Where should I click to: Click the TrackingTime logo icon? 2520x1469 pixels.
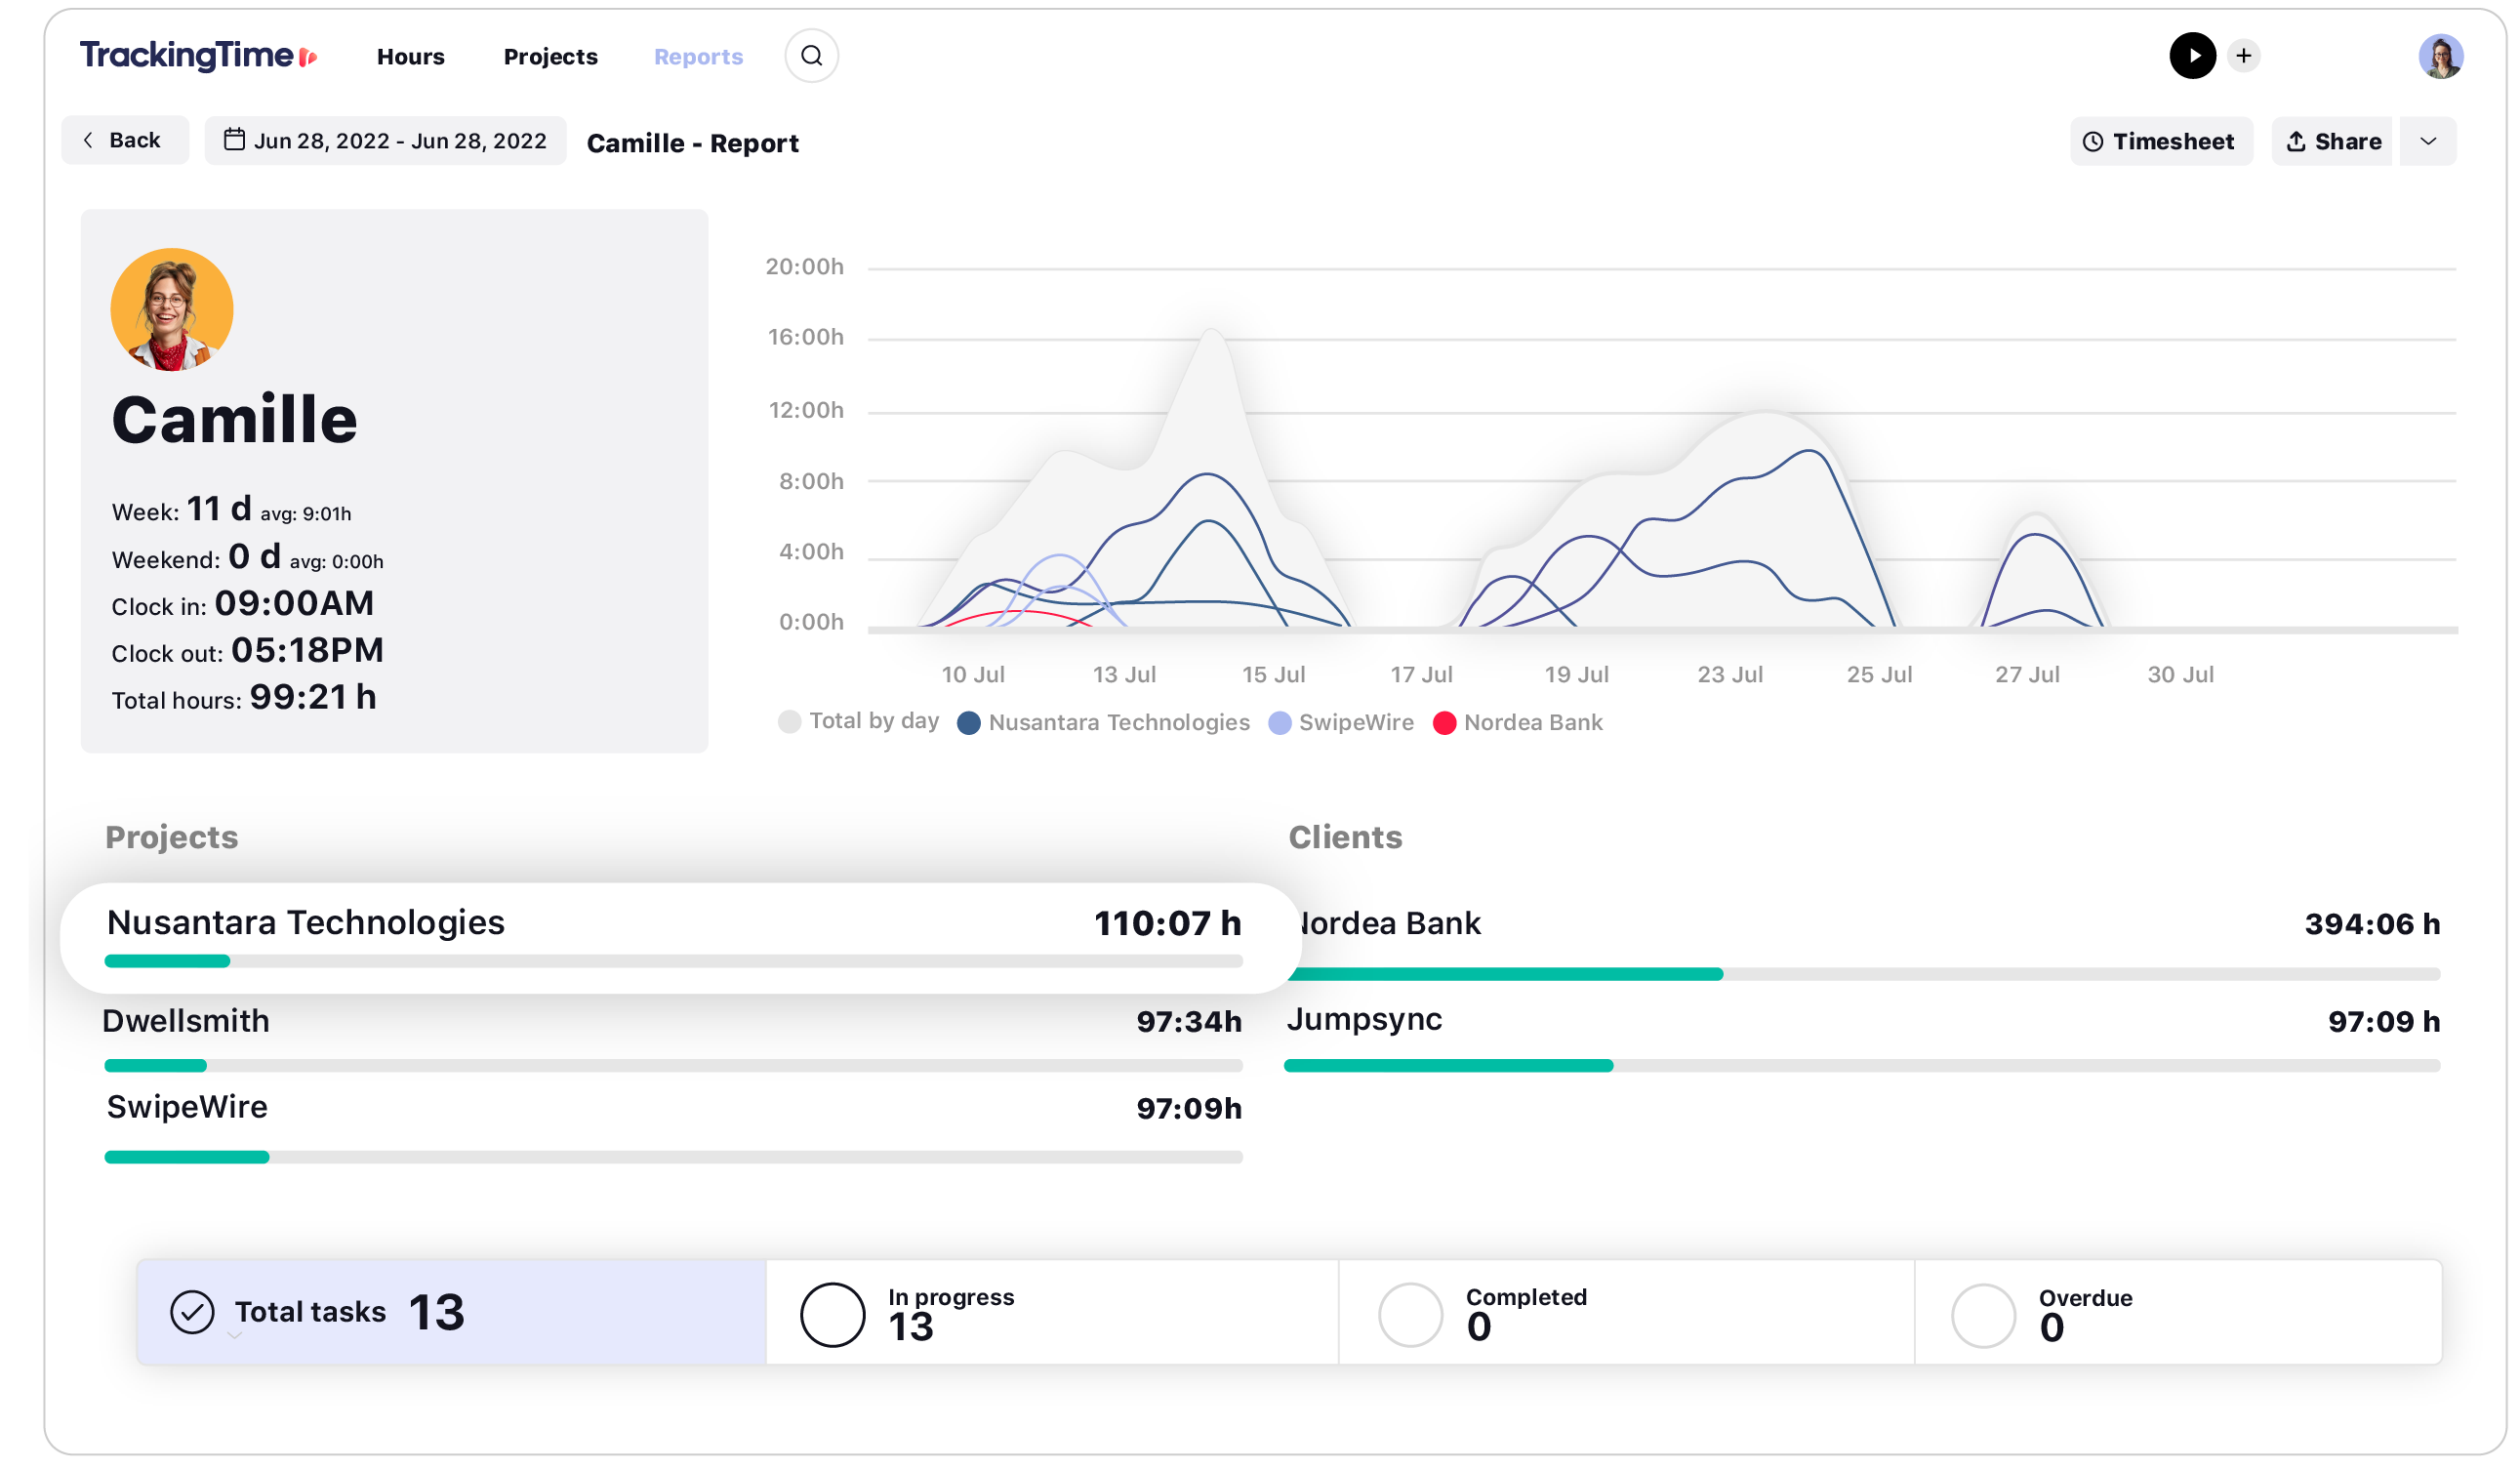point(318,56)
